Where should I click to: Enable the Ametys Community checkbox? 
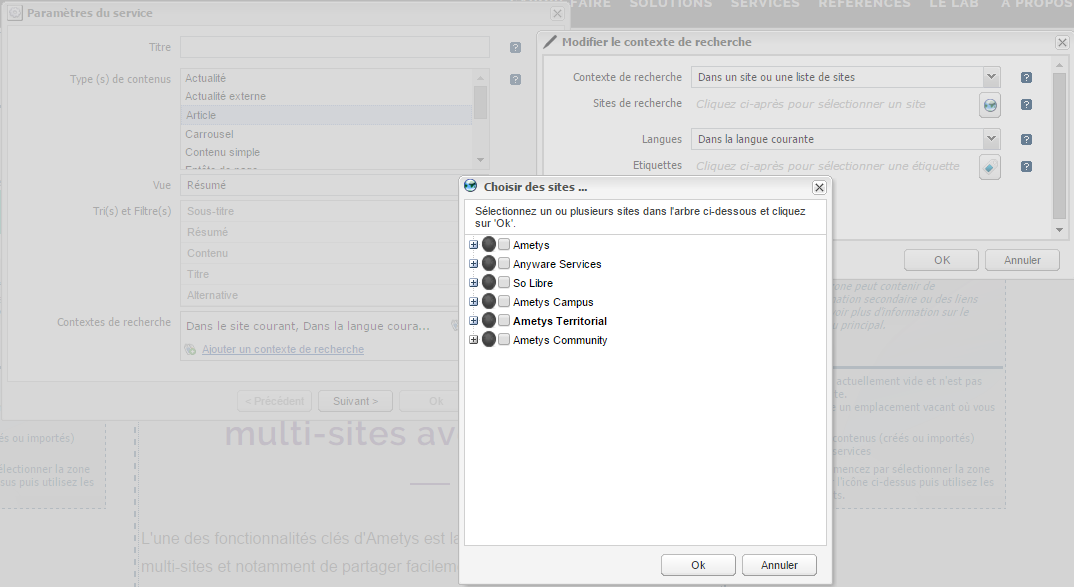(504, 340)
